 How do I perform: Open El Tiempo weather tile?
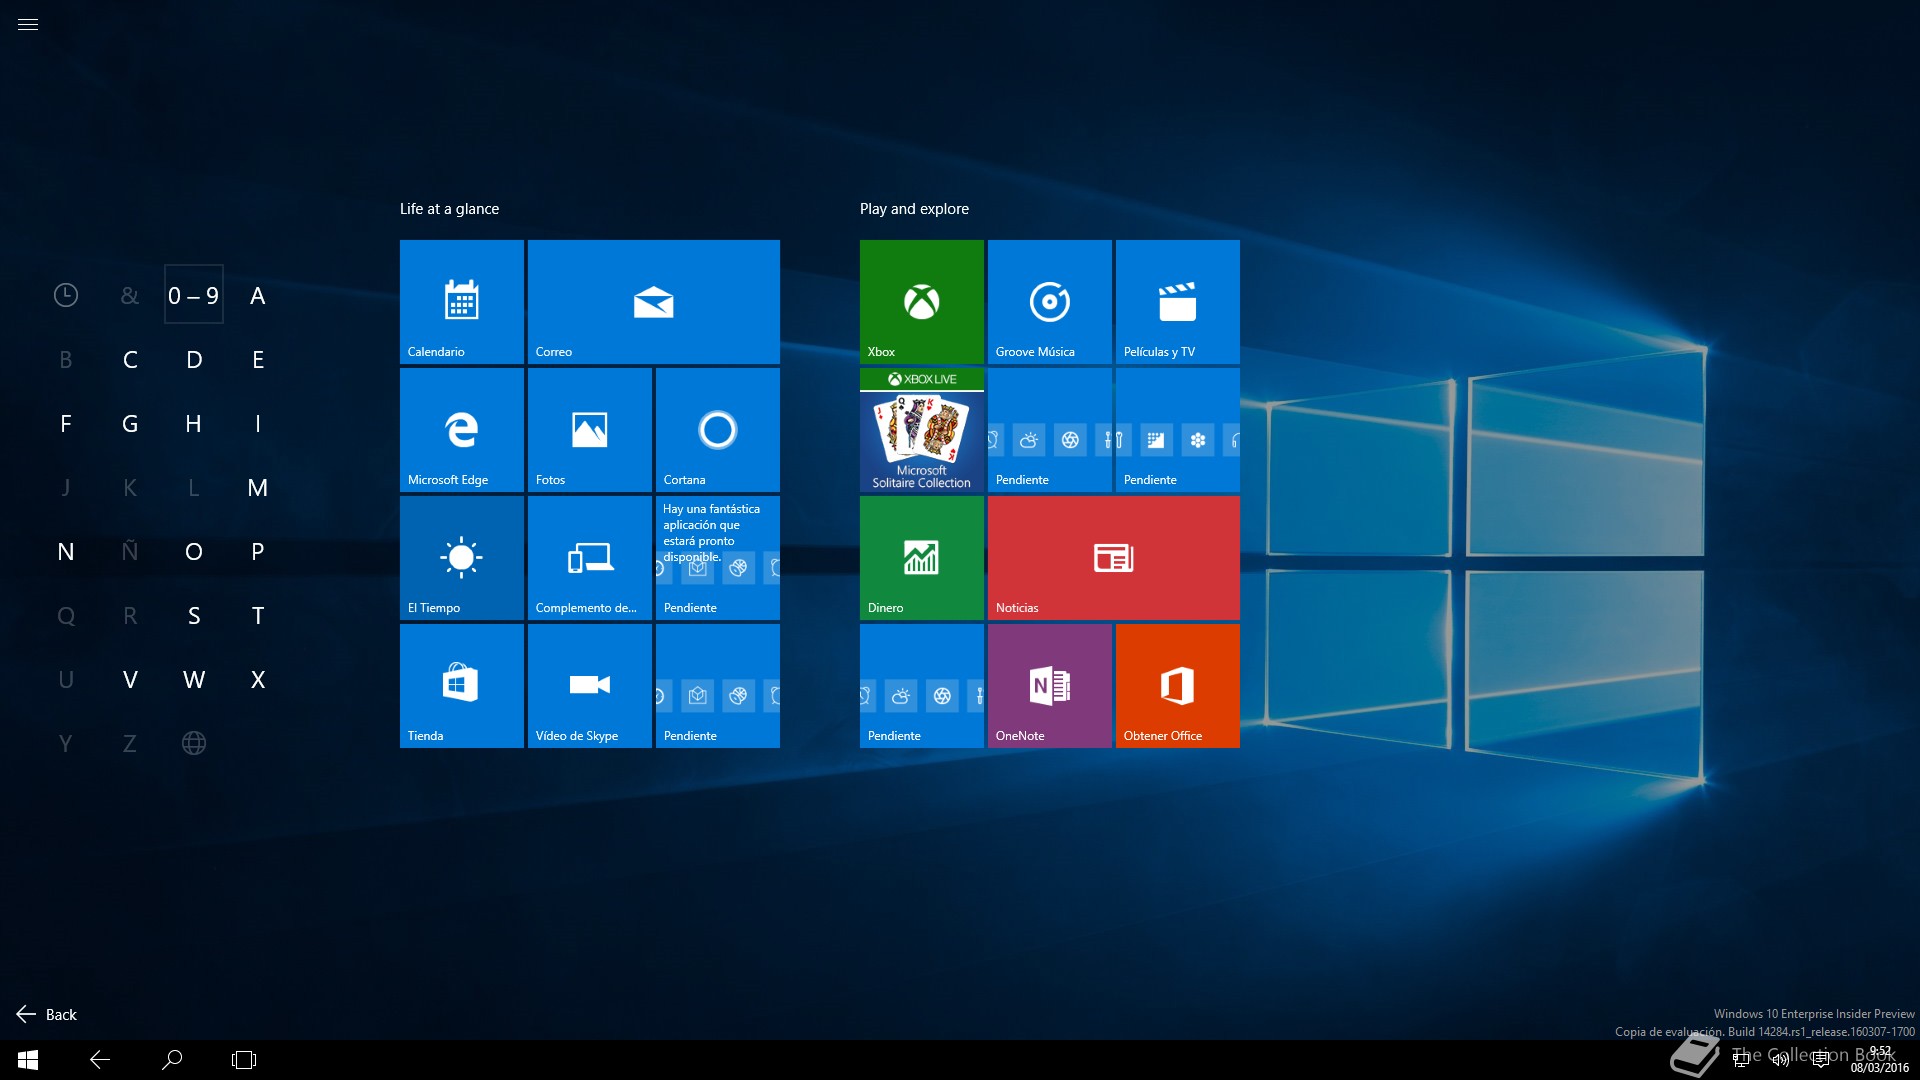click(462, 558)
